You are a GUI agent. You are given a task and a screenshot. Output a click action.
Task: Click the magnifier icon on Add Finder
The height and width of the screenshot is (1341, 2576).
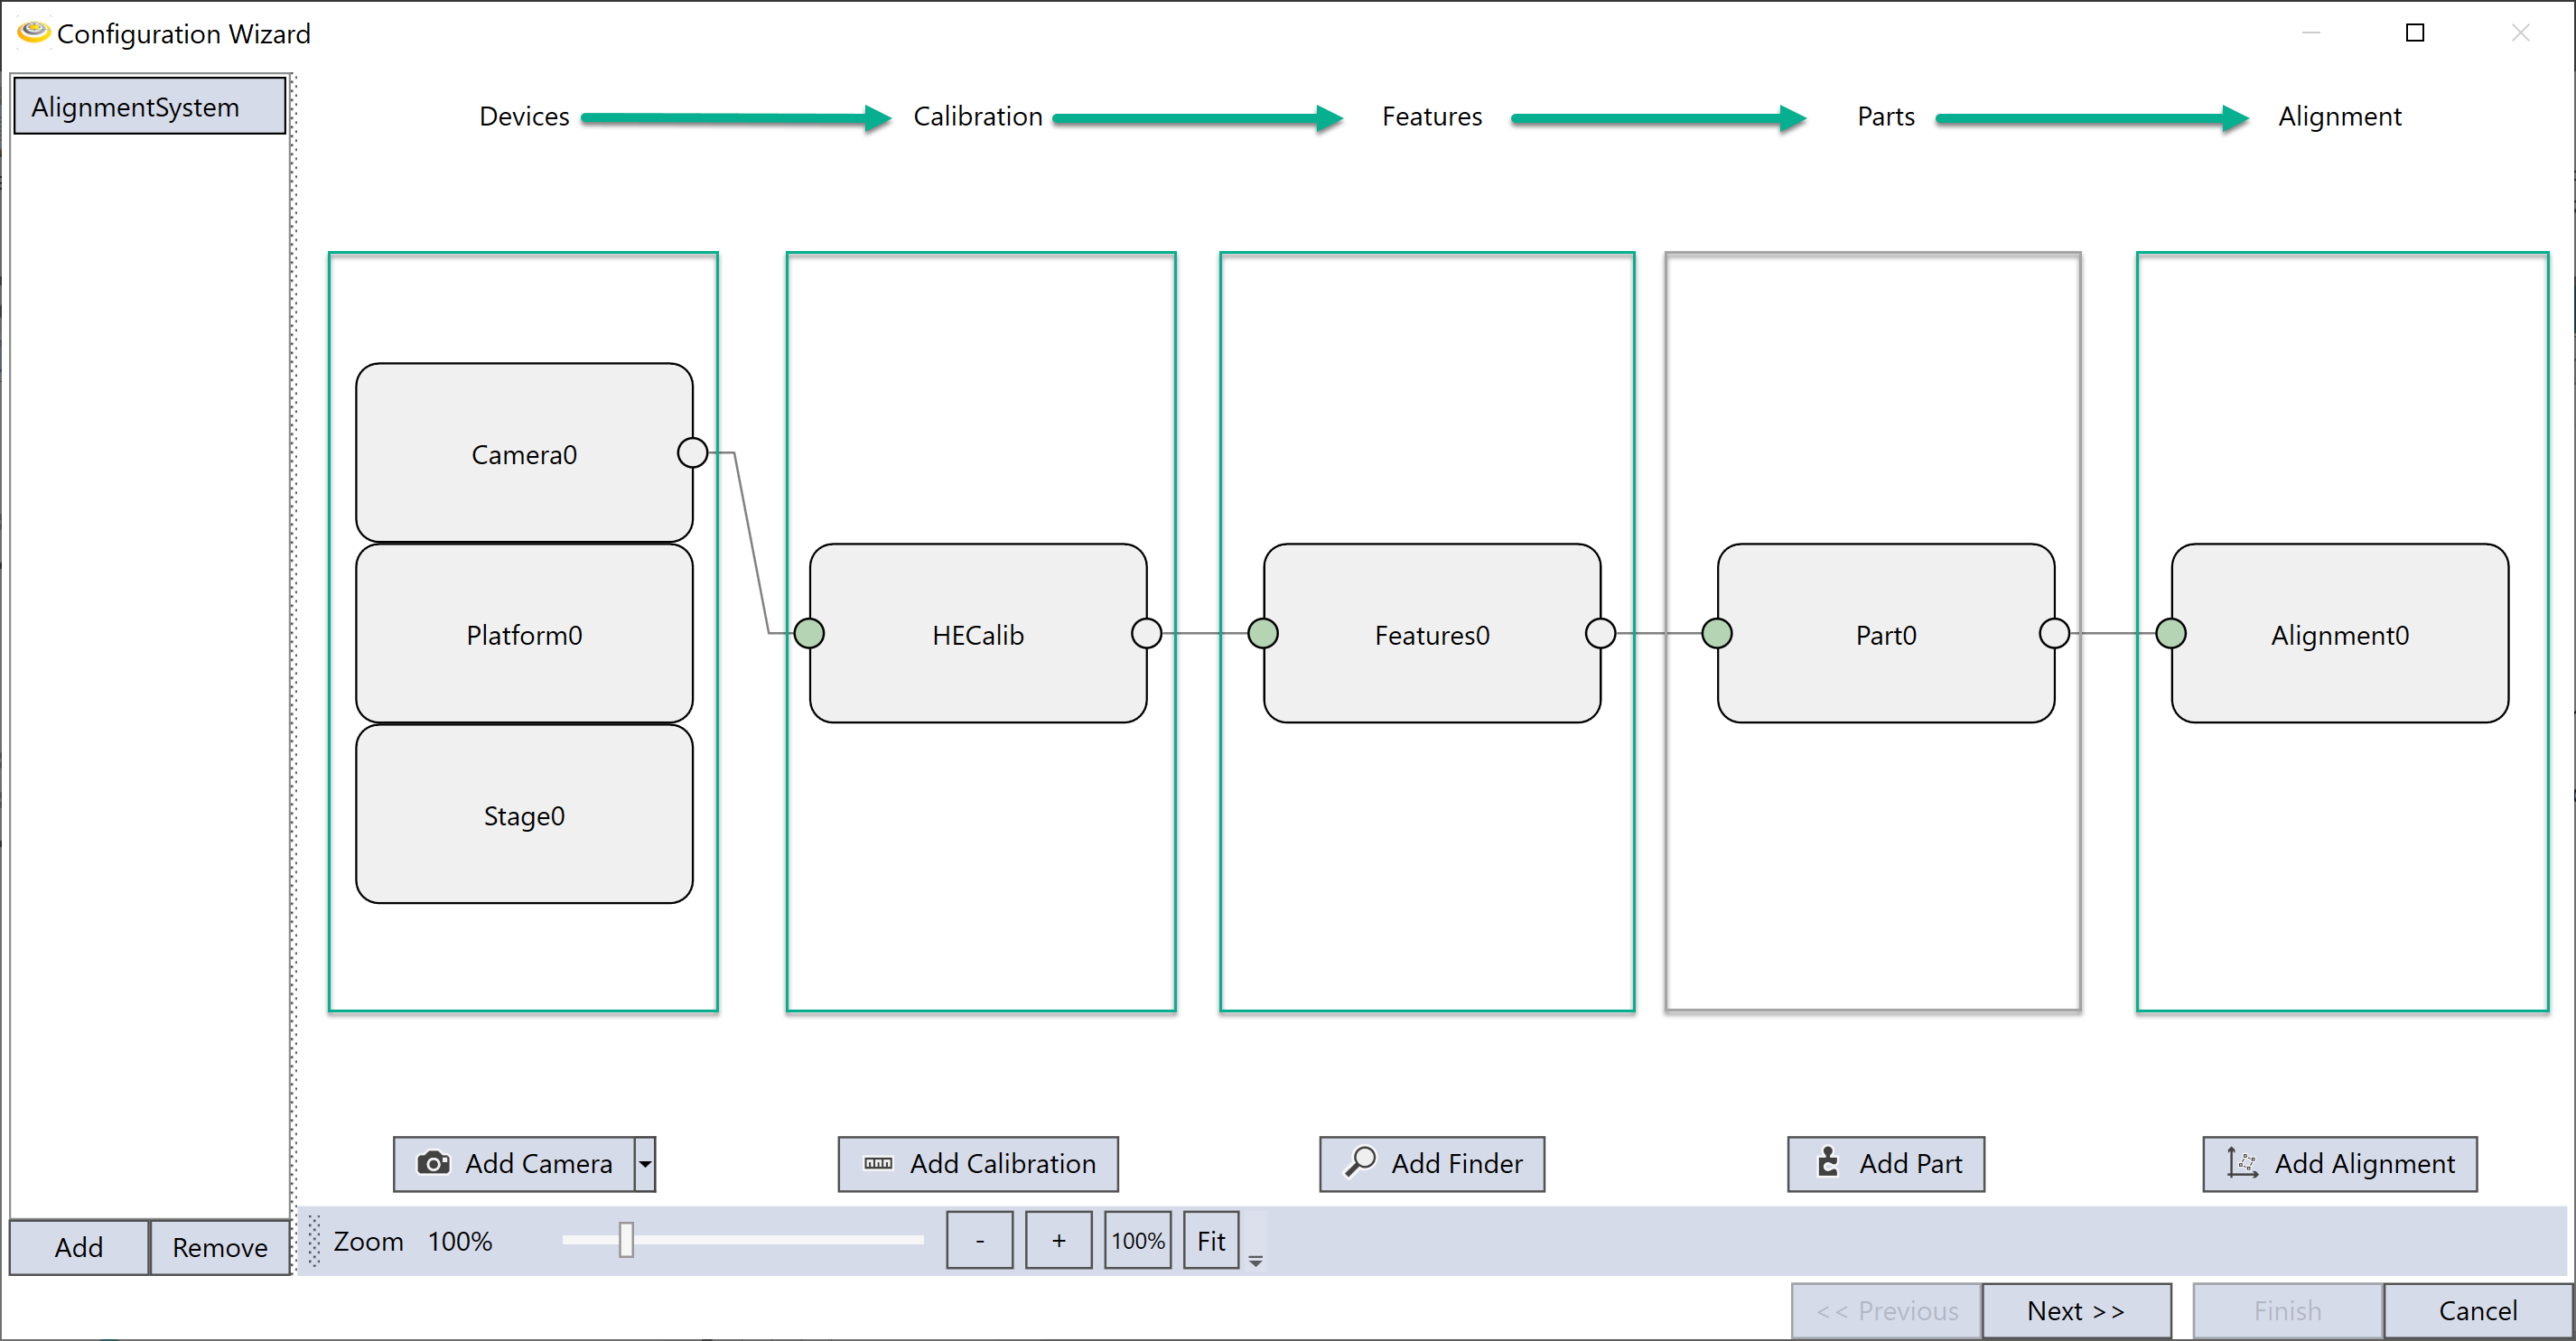coord(1360,1162)
